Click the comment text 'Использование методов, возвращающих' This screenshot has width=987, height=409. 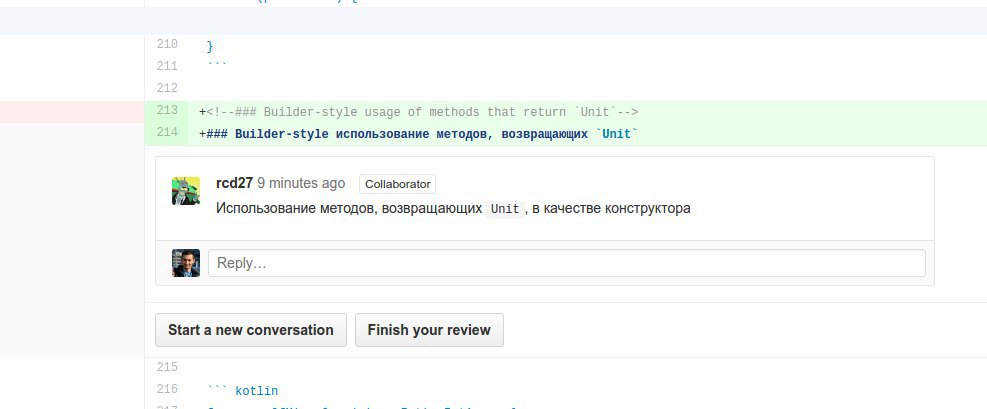(349, 208)
